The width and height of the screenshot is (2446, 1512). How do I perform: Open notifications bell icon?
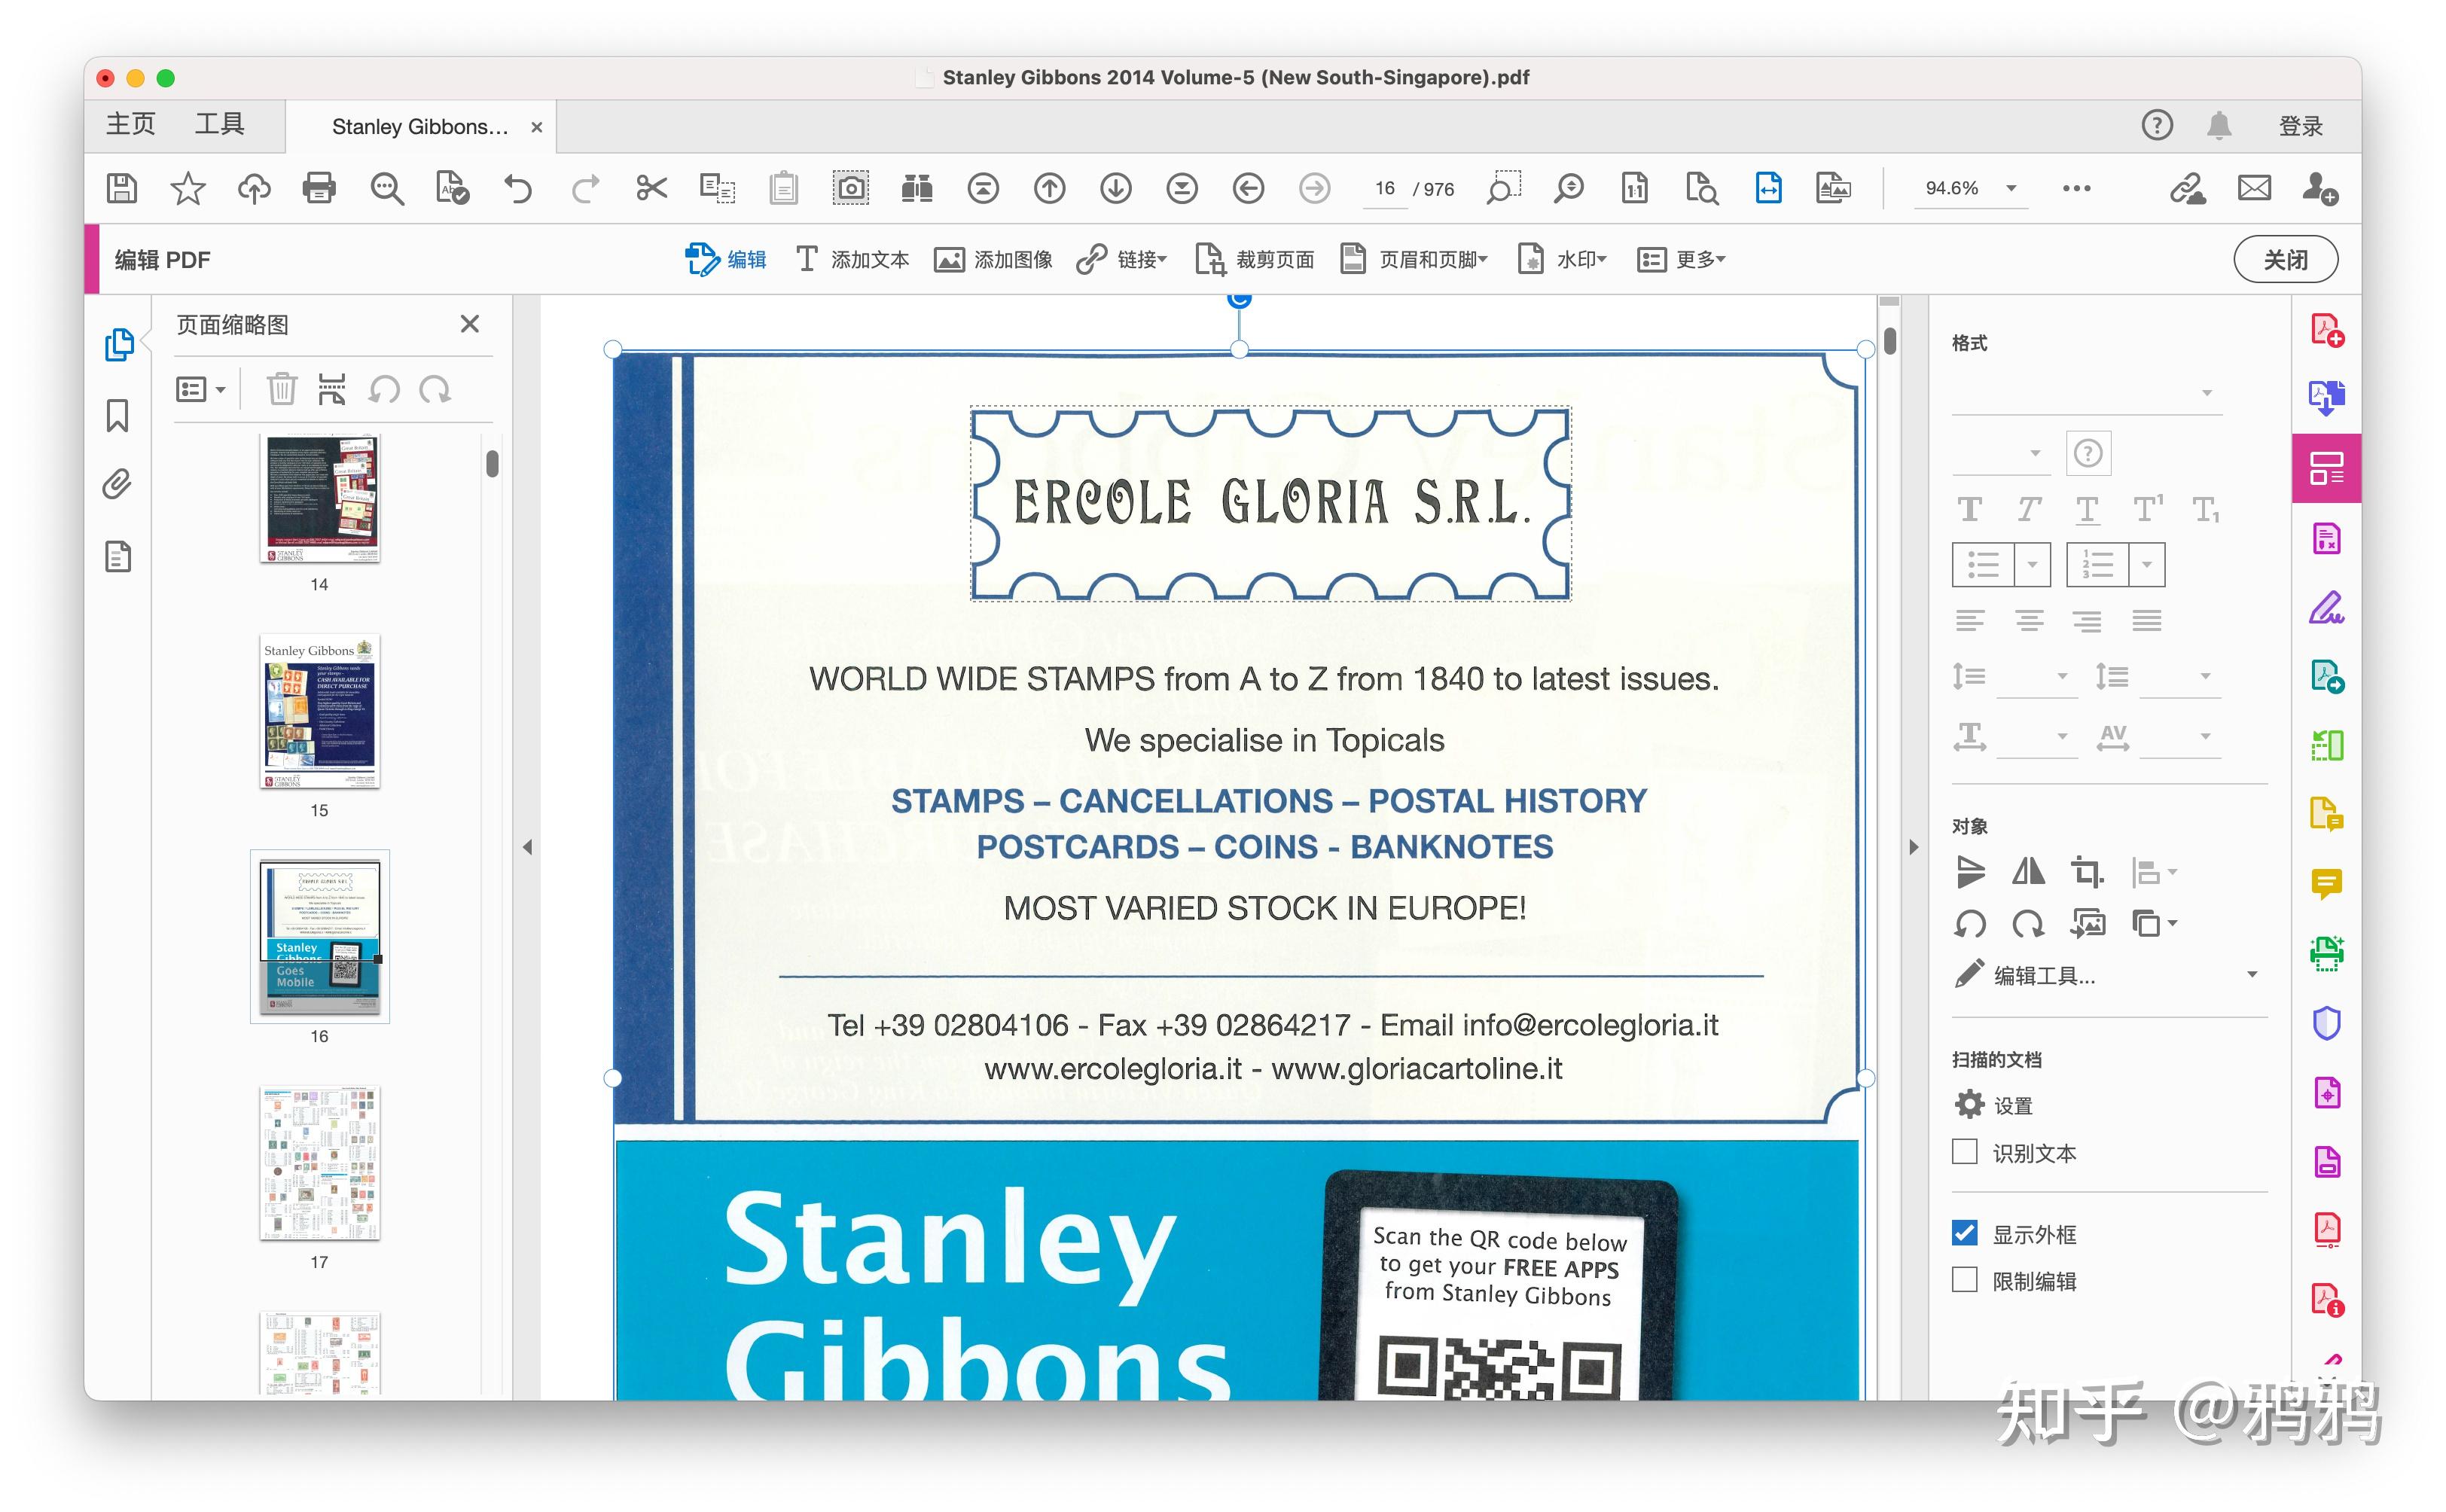(2219, 126)
